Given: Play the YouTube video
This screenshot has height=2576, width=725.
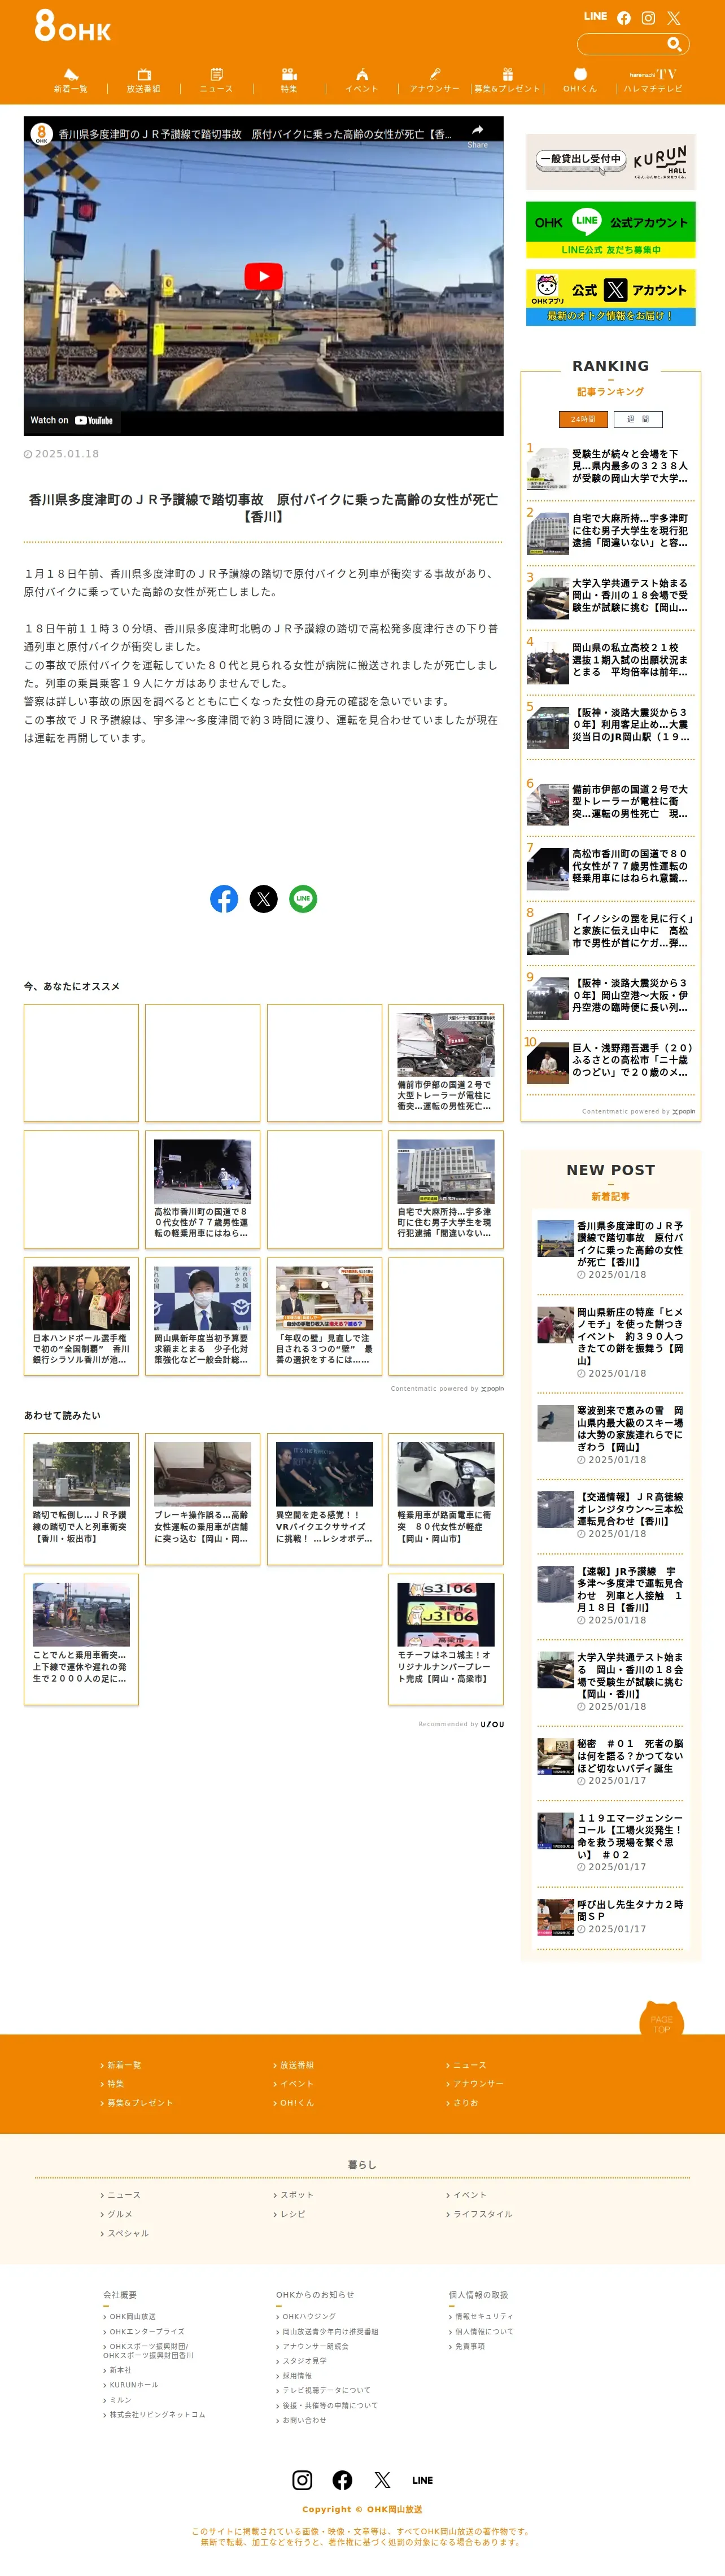Looking at the screenshot, I should tap(263, 277).
